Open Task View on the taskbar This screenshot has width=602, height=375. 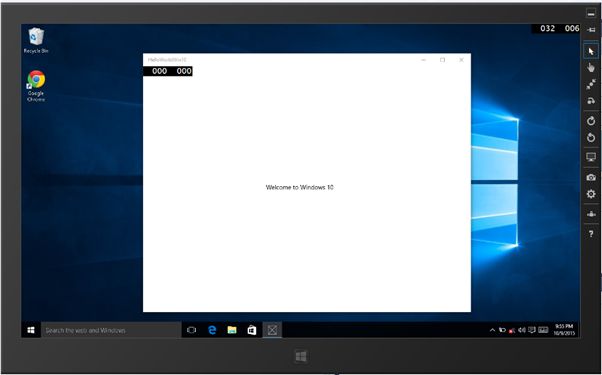point(191,330)
